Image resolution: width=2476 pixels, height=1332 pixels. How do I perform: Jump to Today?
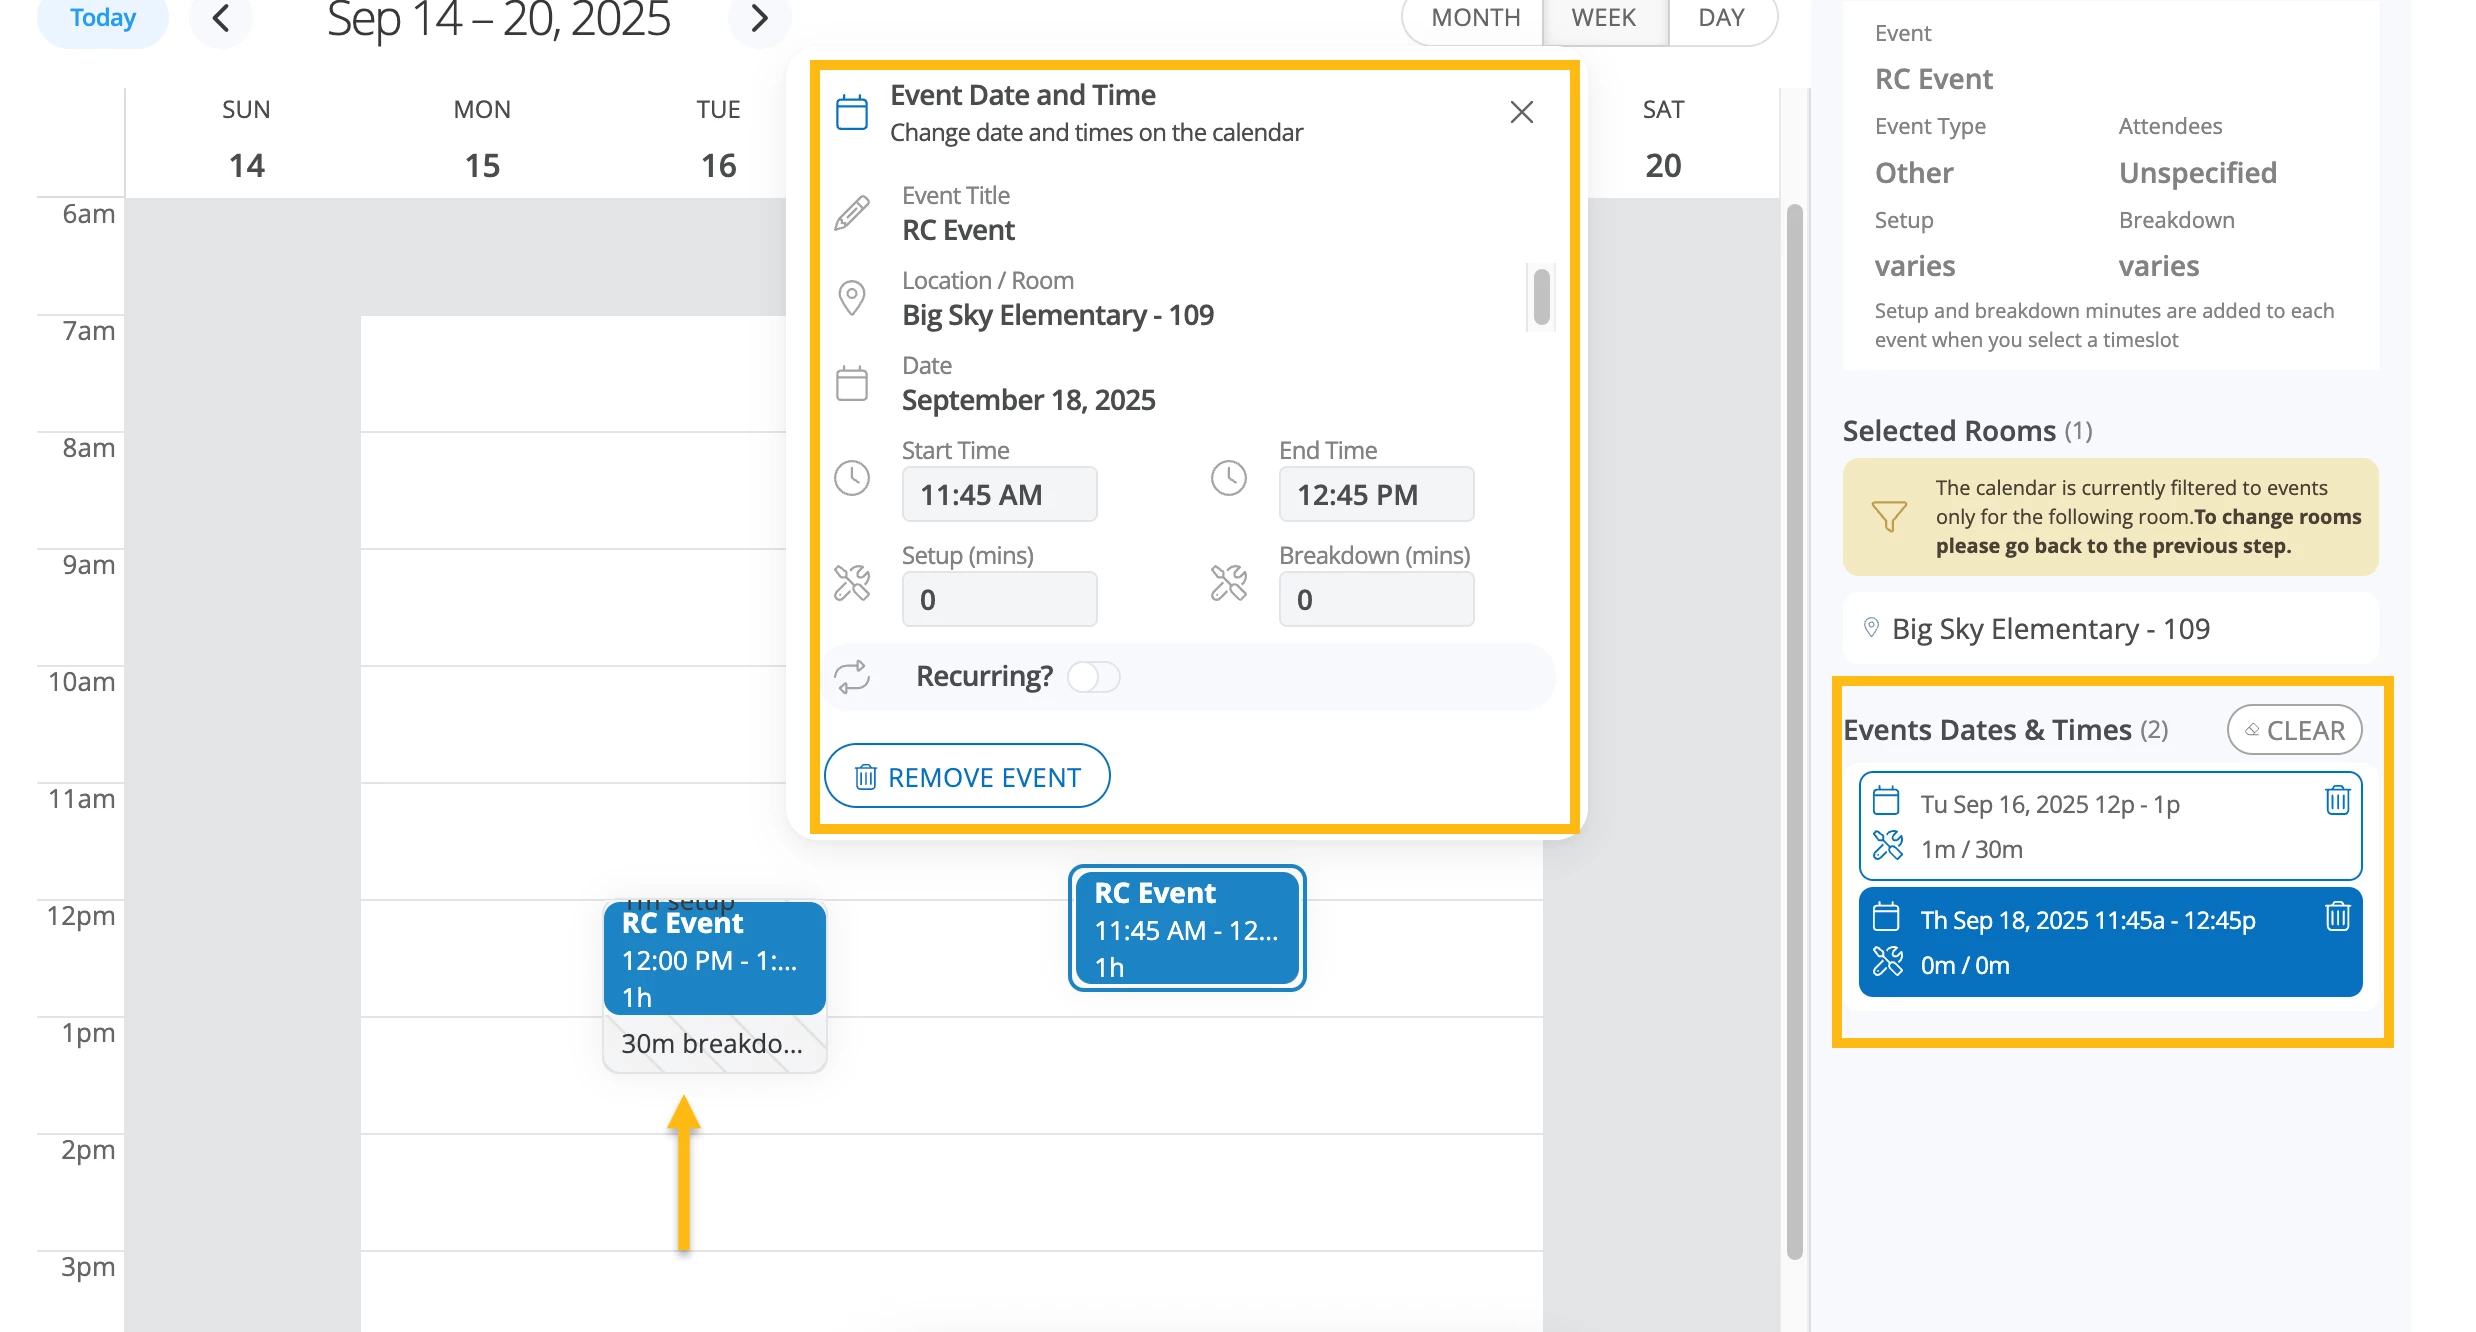[103, 18]
